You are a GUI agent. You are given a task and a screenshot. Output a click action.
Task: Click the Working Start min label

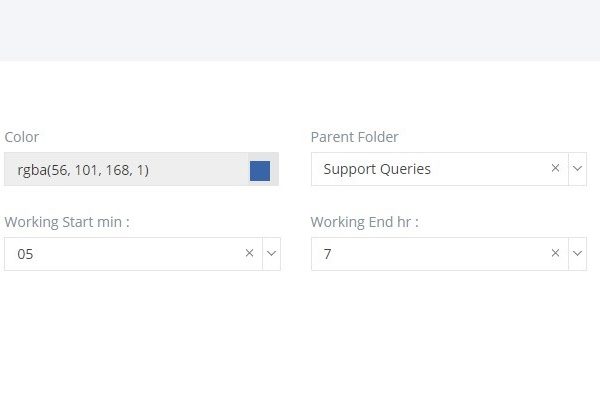tap(67, 222)
